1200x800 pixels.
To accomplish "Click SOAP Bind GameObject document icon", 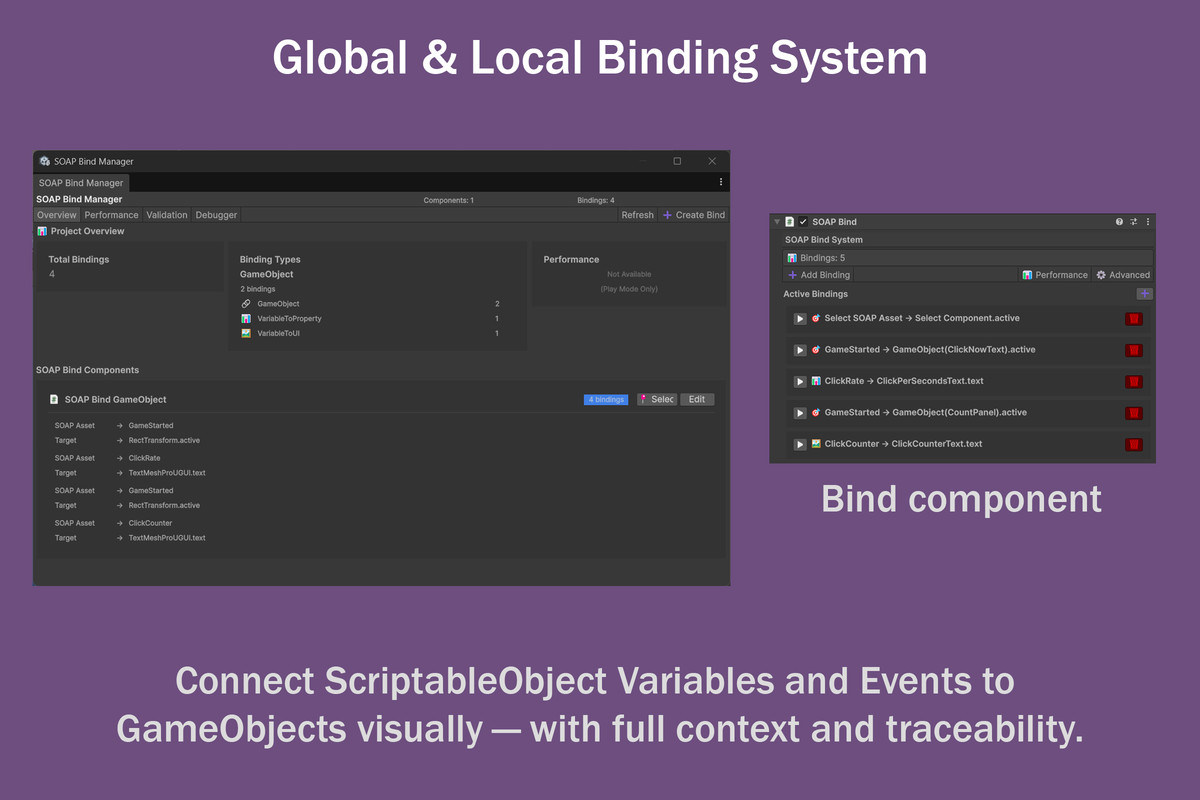I will click(x=54, y=399).
